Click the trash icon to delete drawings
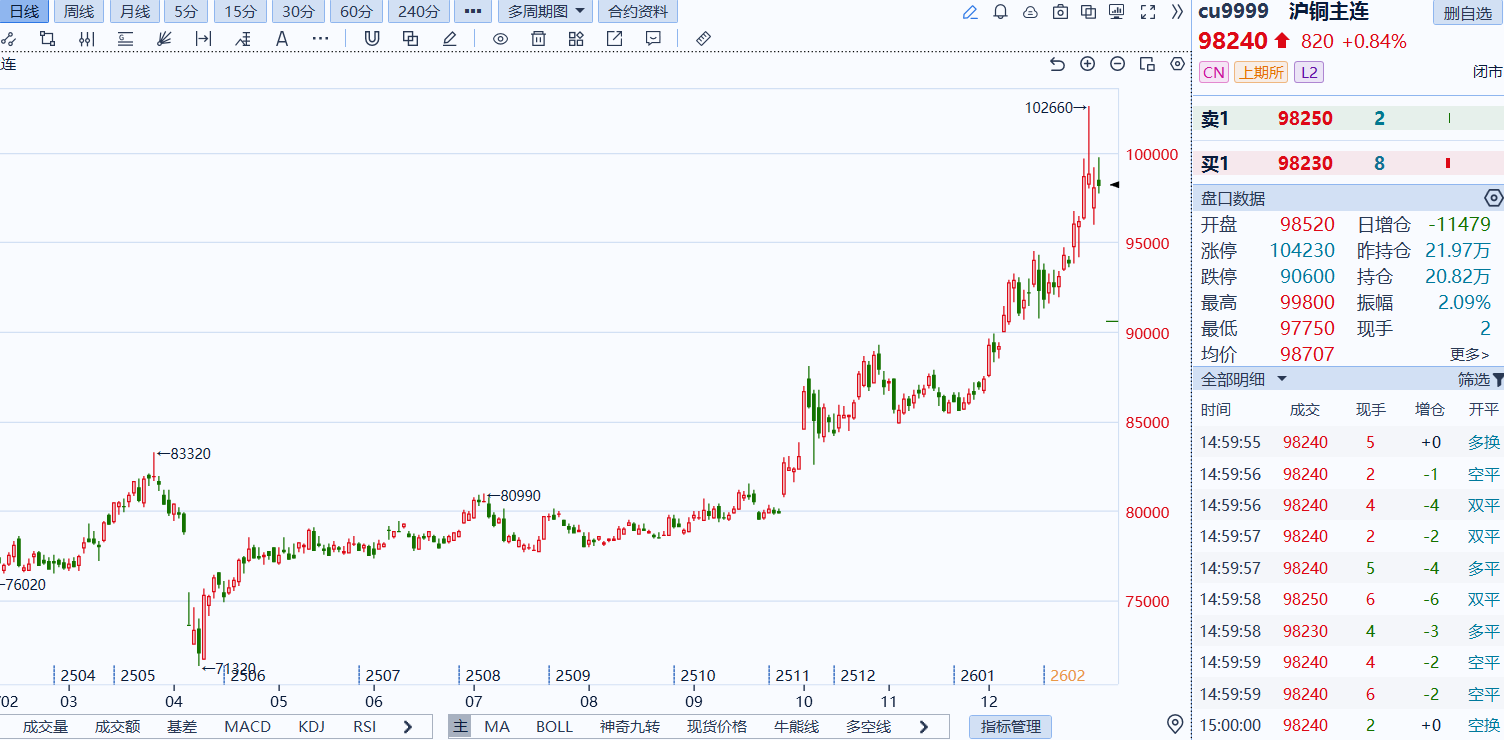 tap(538, 39)
